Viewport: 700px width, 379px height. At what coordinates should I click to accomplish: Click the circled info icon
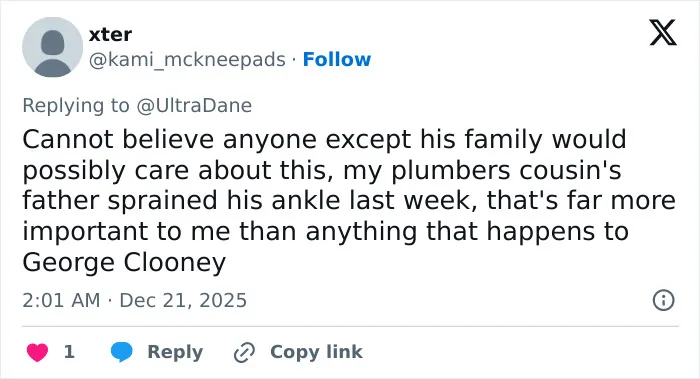click(x=663, y=300)
